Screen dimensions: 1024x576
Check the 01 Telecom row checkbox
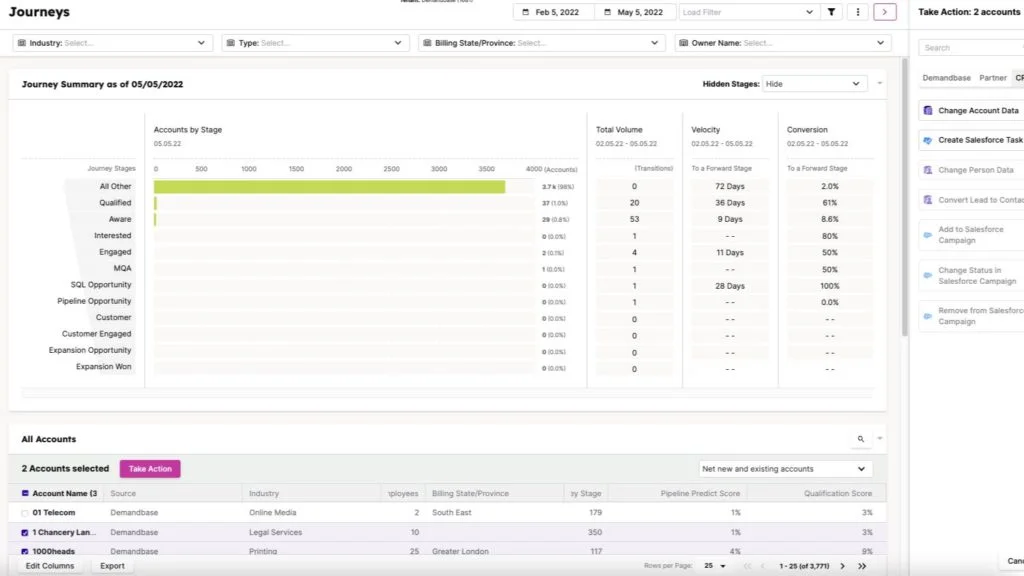tap(25, 513)
